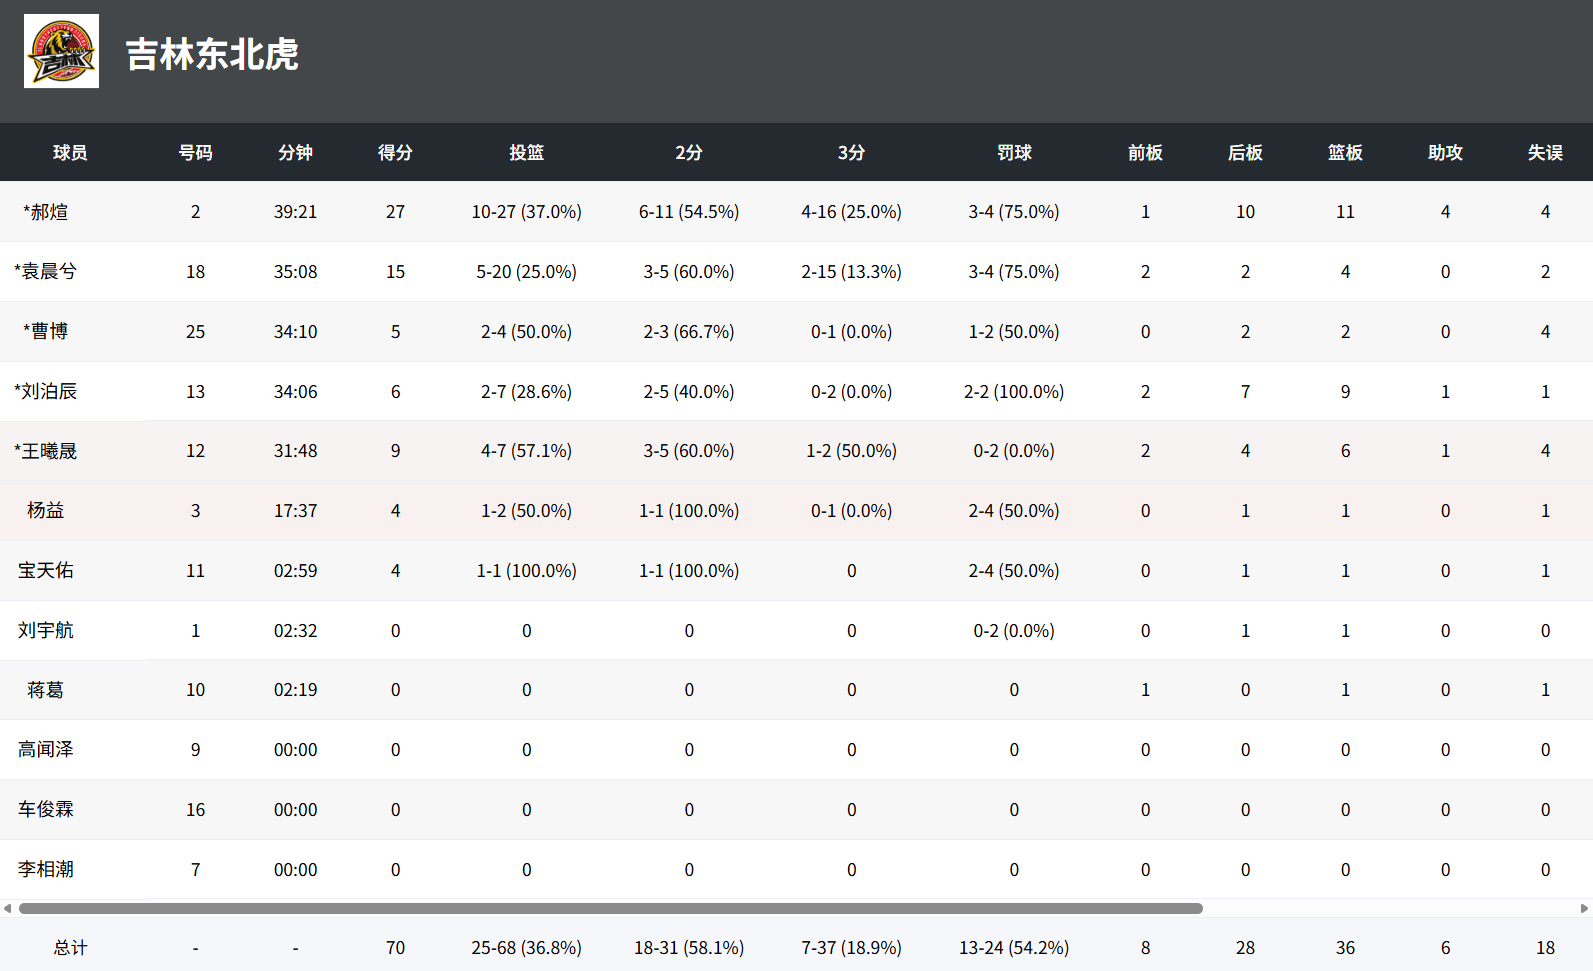Screen dimensions: 1593x971
Task: Click total free throws 13-24 (54.2%)
Action: [x=1014, y=948]
